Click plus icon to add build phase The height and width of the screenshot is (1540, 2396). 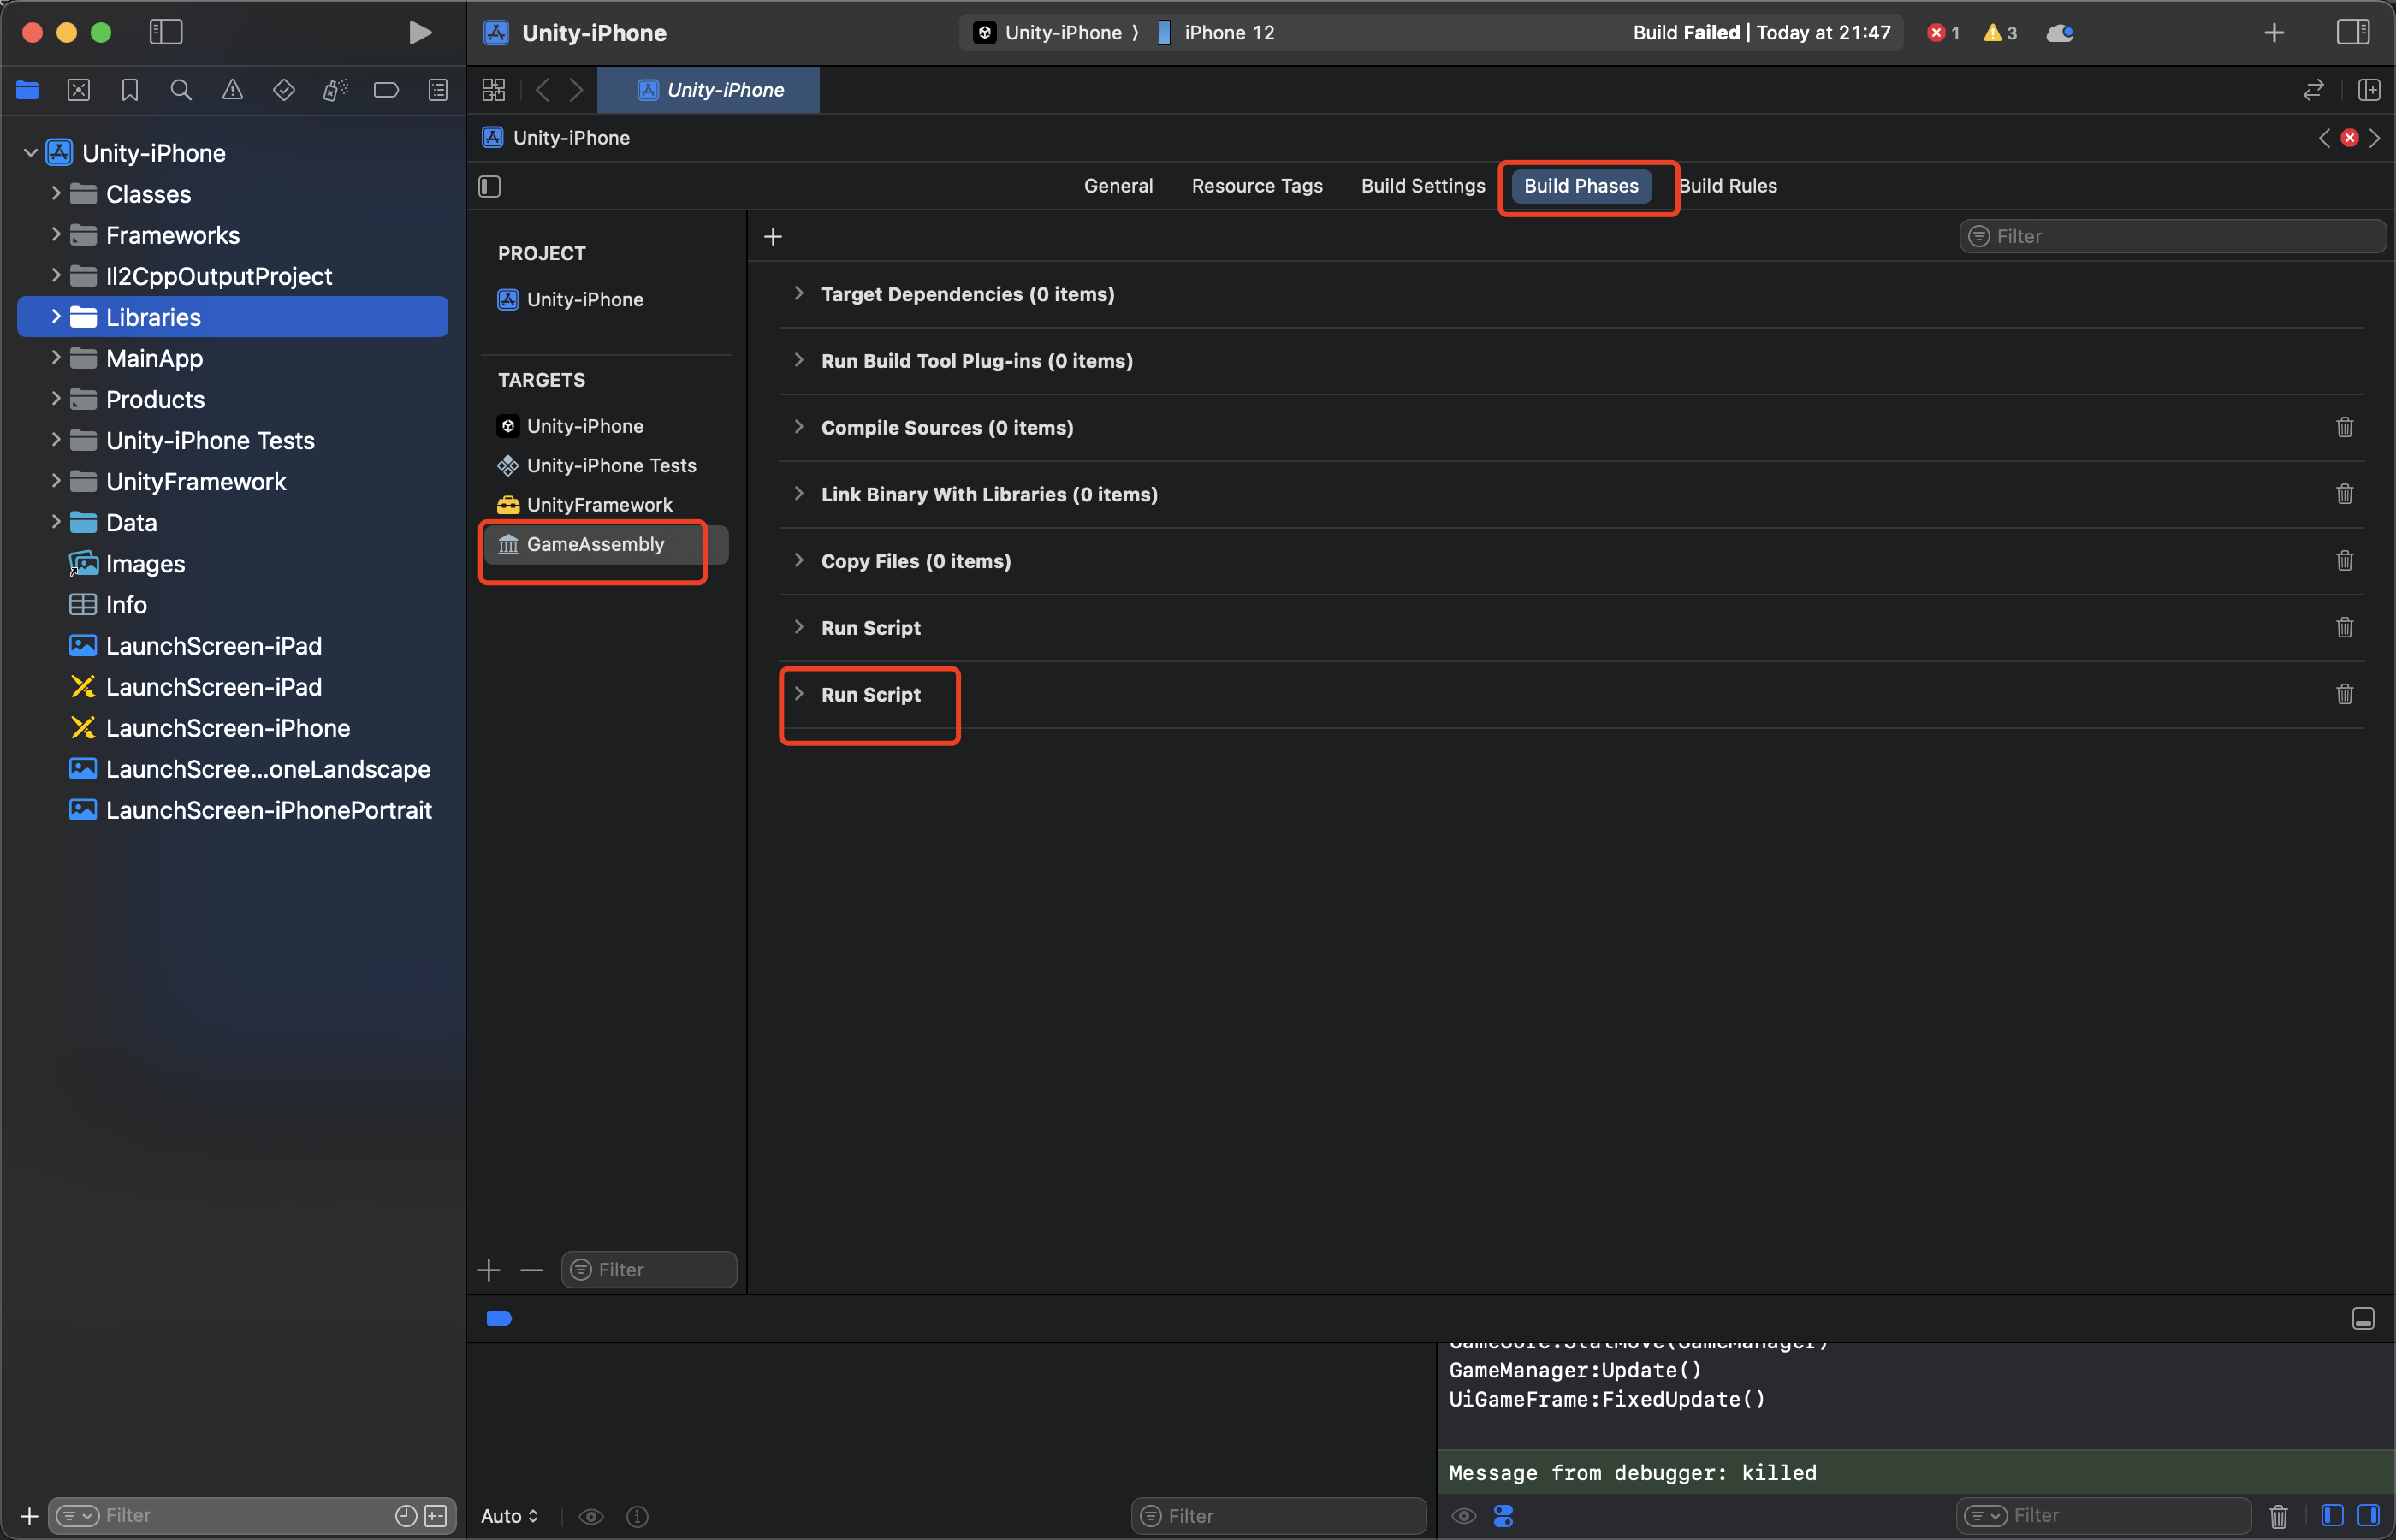coord(773,237)
